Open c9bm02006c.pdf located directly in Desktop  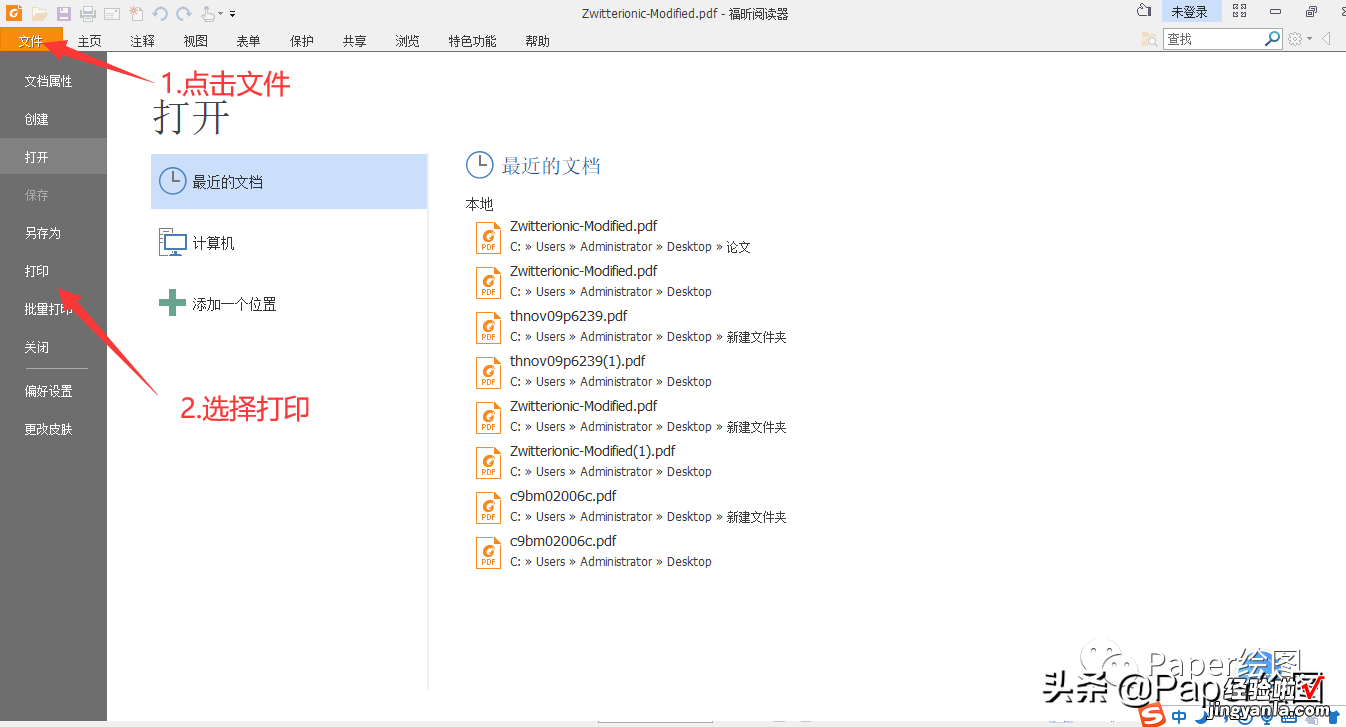tap(593, 552)
